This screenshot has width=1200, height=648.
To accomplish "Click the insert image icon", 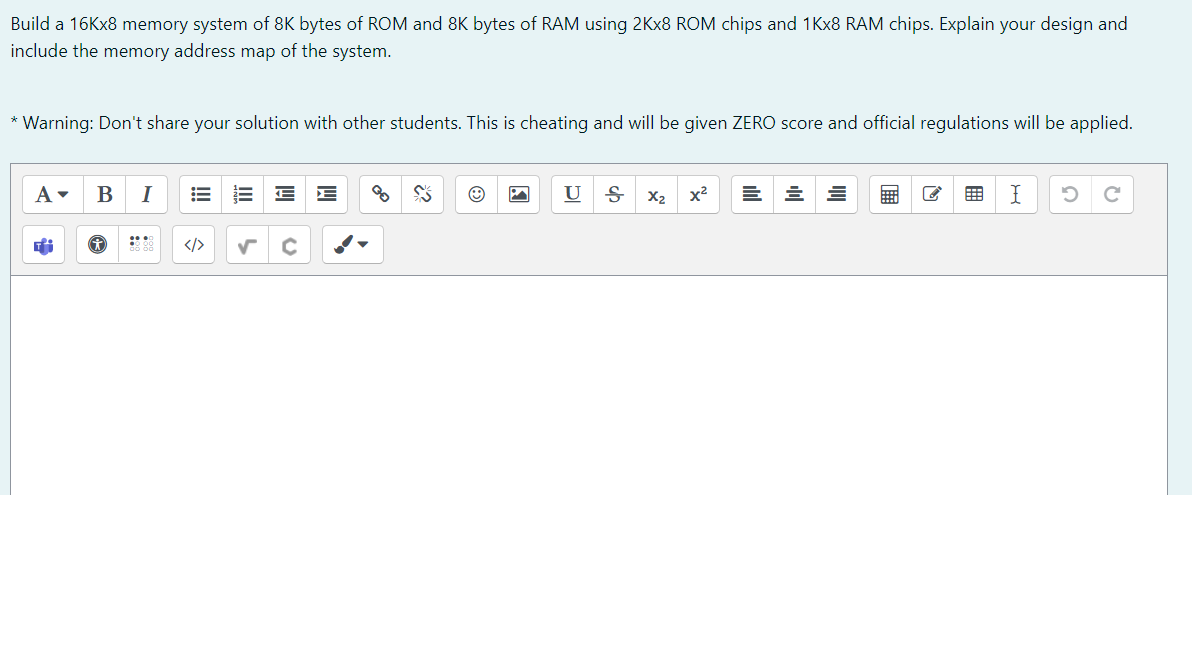I will point(519,194).
